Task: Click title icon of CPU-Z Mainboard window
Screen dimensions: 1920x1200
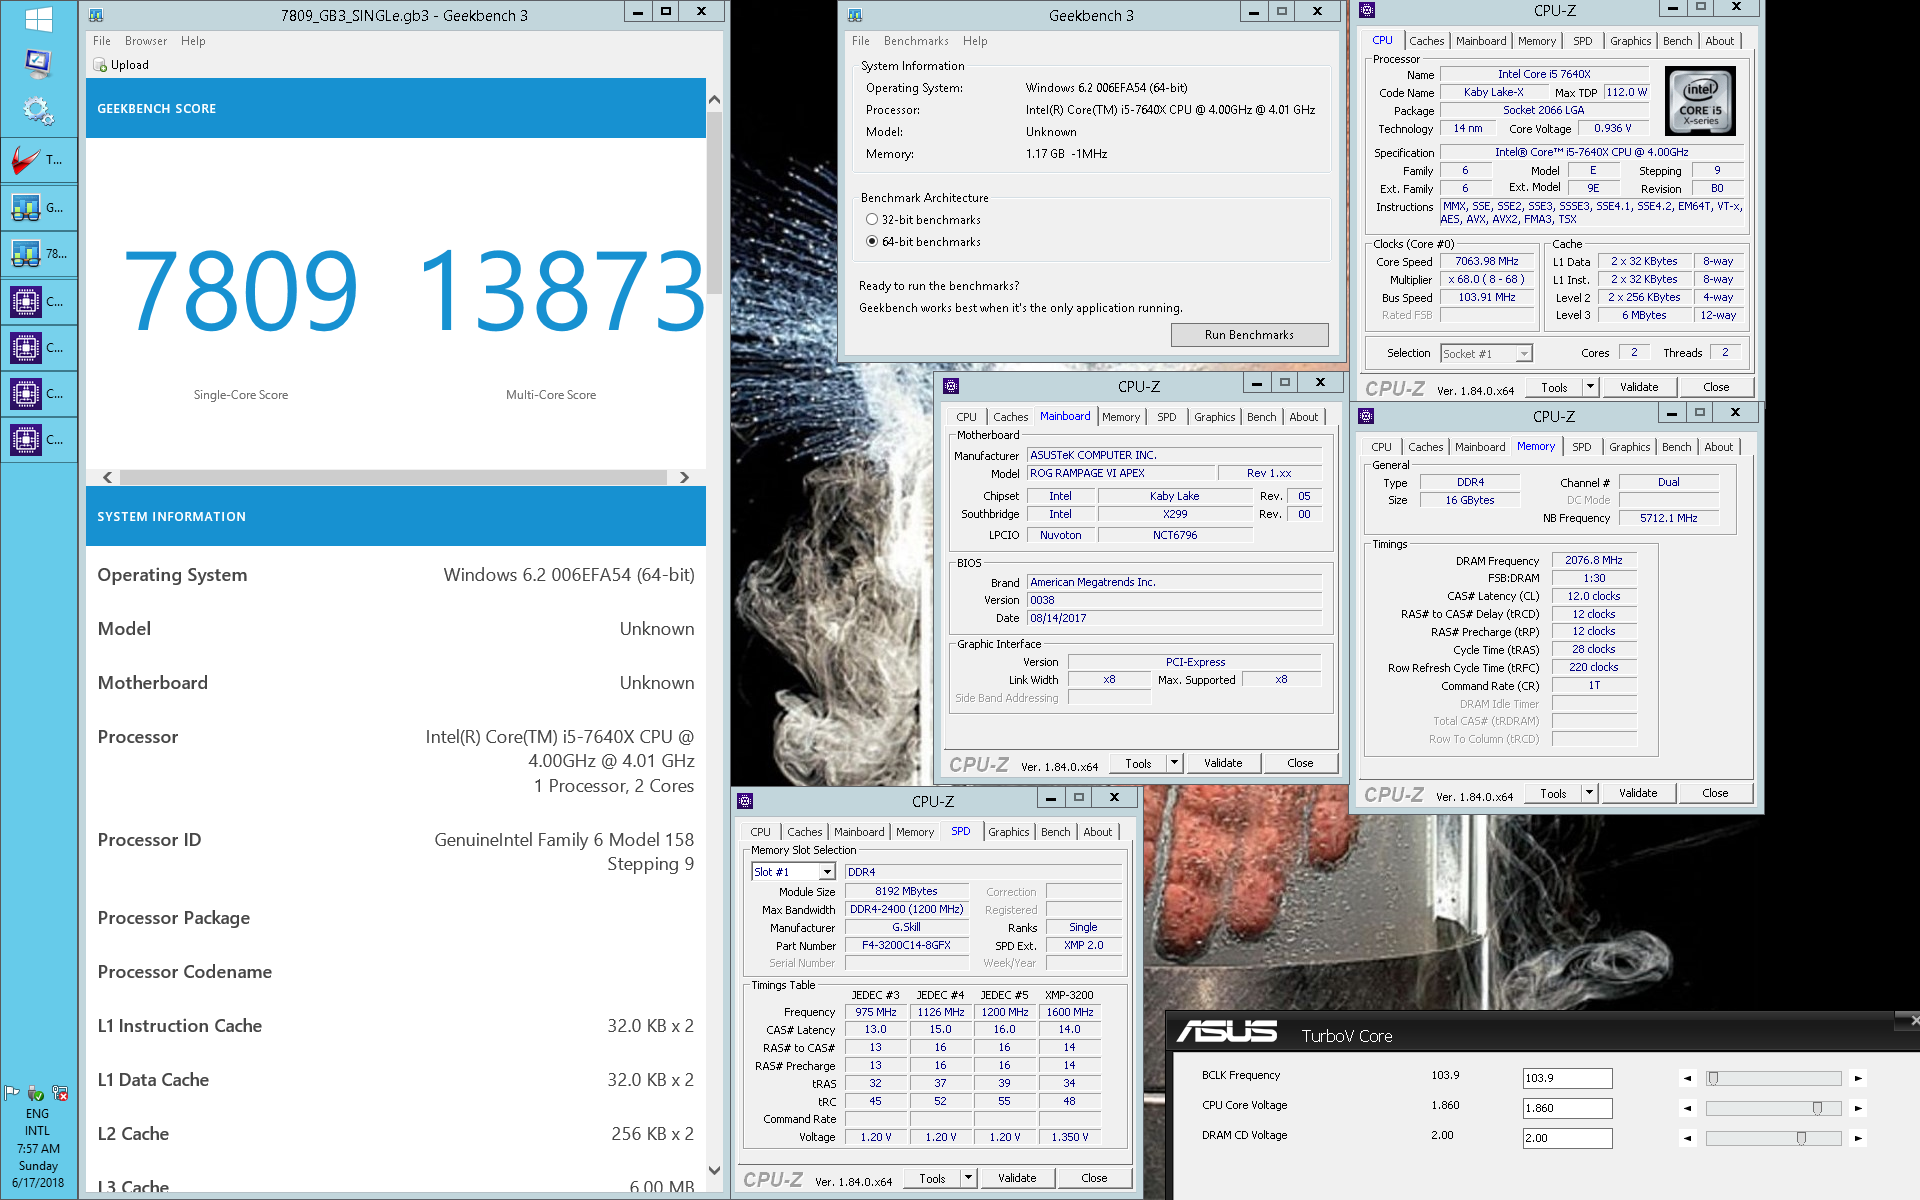Action: coord(951,386)
